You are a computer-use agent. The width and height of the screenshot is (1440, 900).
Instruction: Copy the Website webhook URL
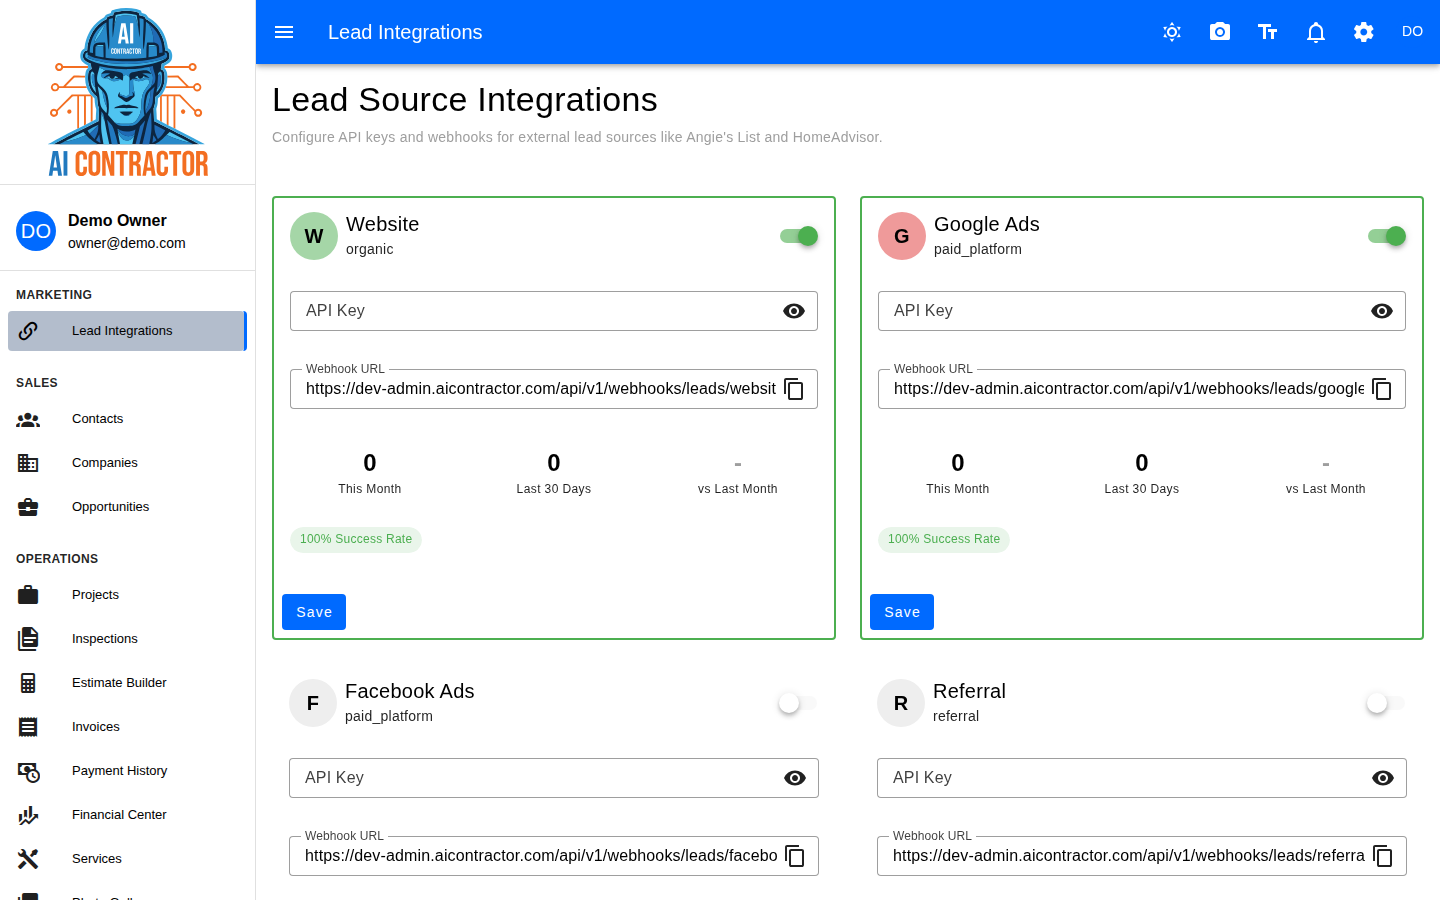[794, 389]
